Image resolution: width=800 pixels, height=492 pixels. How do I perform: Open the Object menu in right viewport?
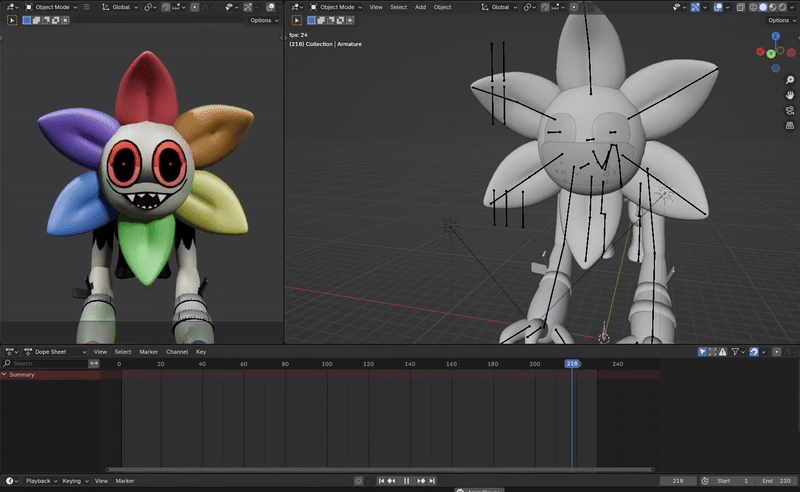point(442,7)
